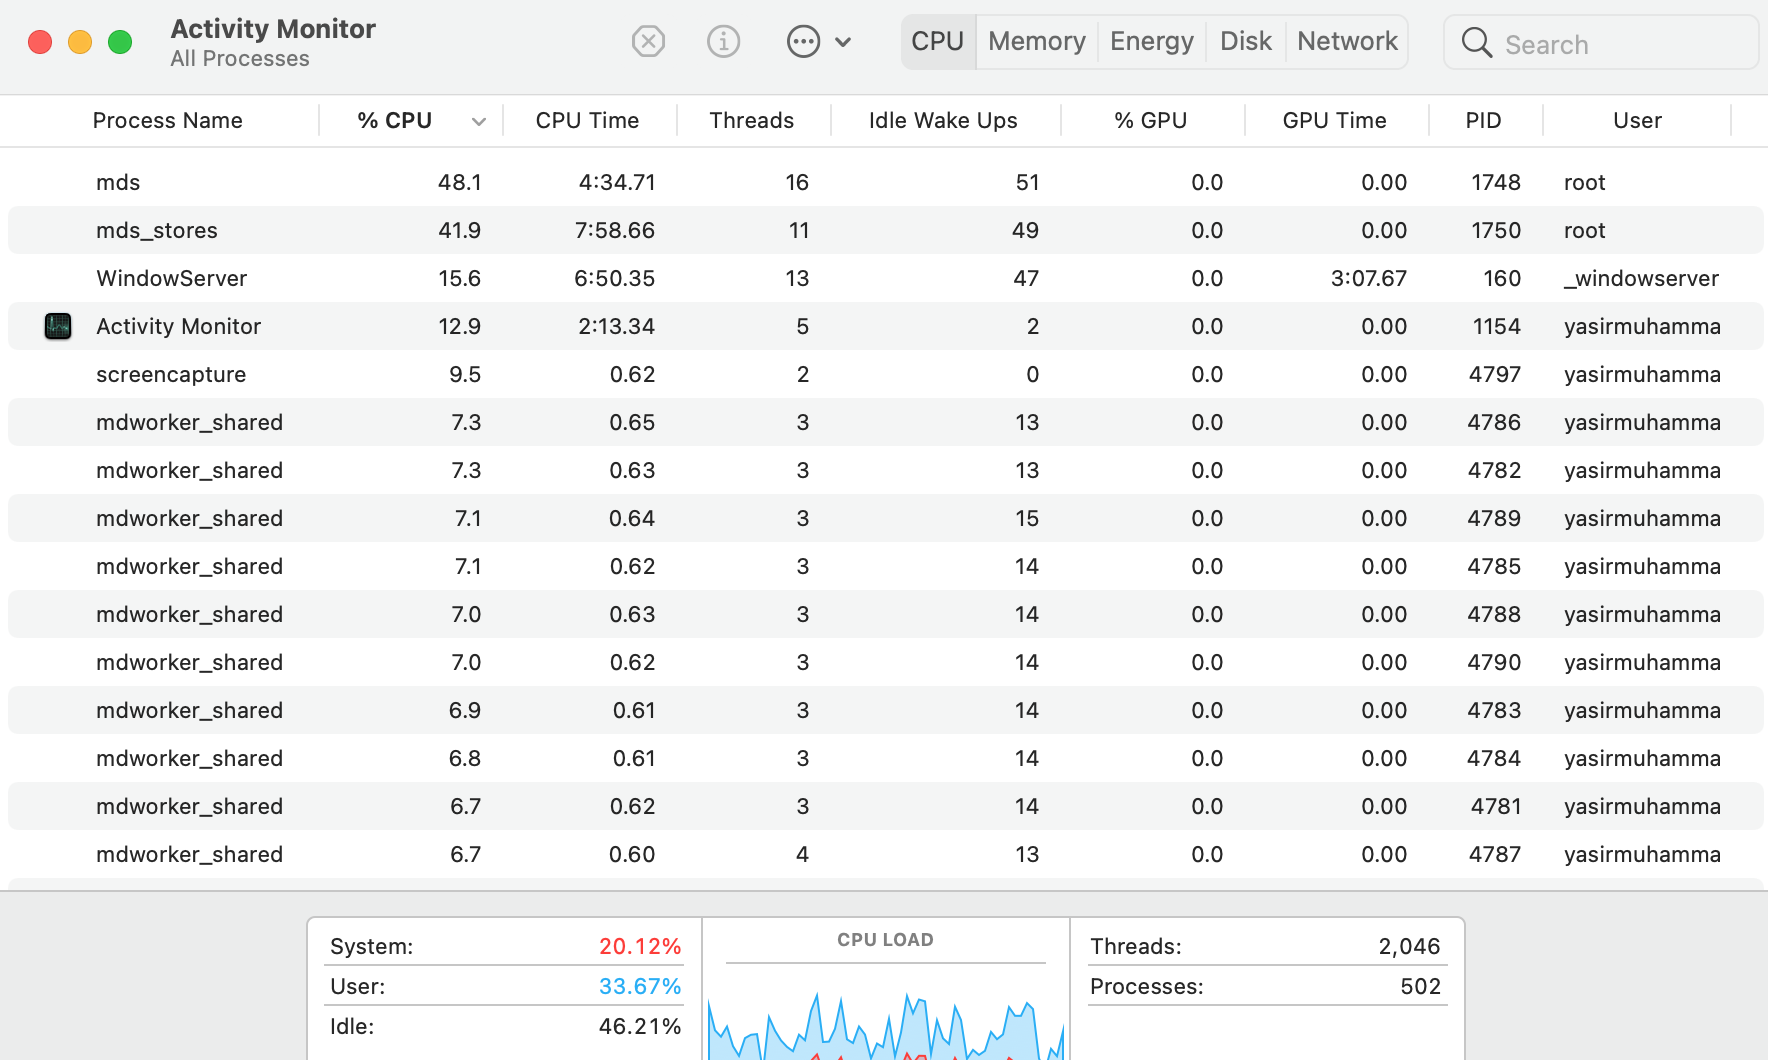The image size is (1768, 1060).
Task: Select mdworker_shared with PID 4783
Action: (885, 710)
